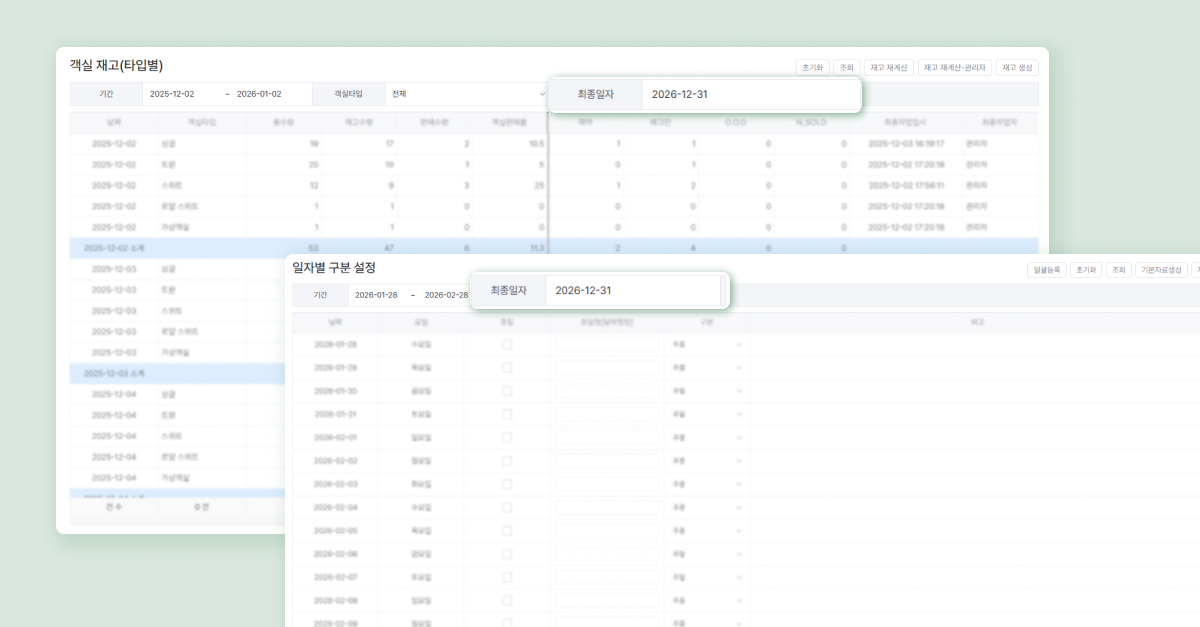Screen dimensions: 1200x627
Task: Open 구분 dropdown for 2026-02-02 row
Action: (x=707, y=461)
